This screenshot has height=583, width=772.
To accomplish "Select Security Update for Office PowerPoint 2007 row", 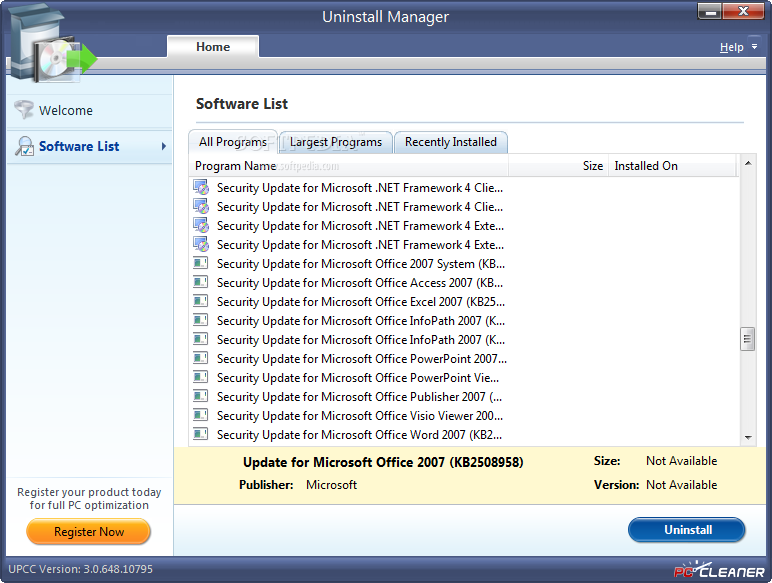I will [x=465, y=358].
